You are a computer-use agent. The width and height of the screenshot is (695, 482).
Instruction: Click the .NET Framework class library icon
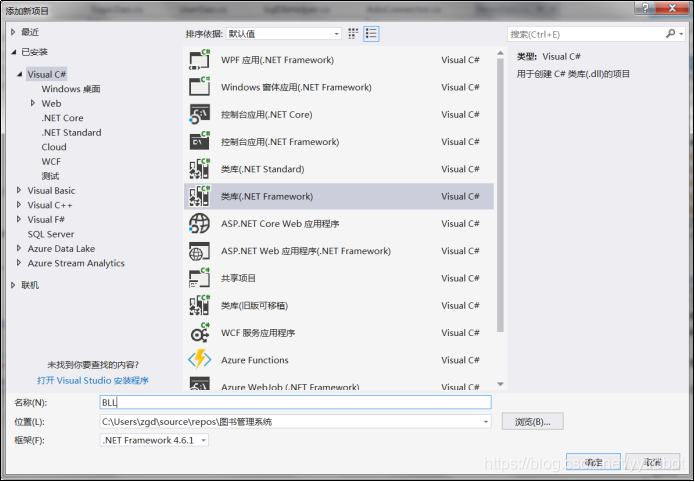point(199,196)
